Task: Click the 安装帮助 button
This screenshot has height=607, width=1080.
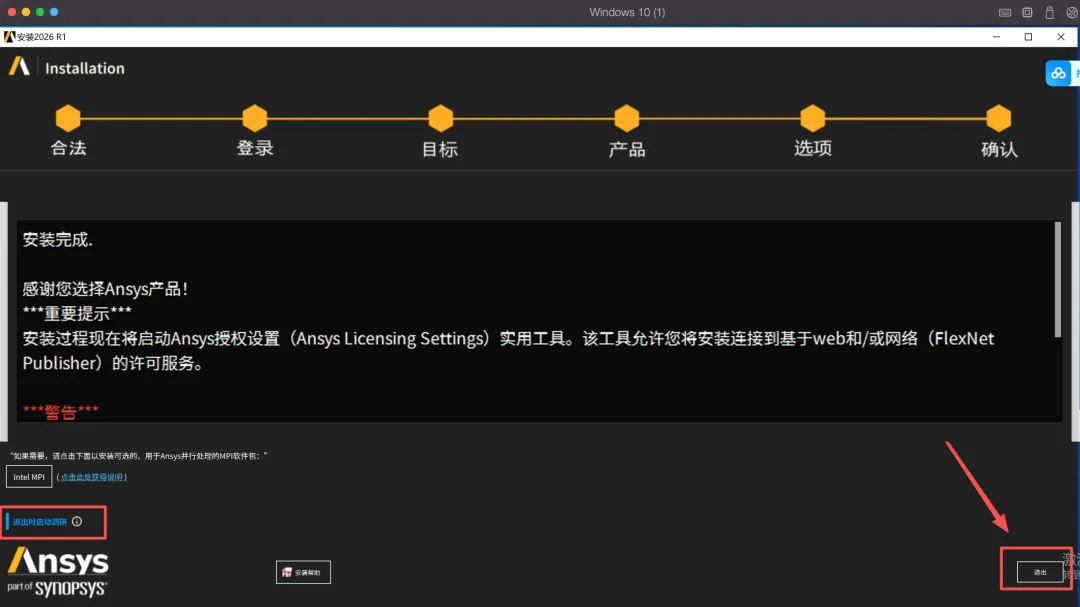Action: [303, 572]
